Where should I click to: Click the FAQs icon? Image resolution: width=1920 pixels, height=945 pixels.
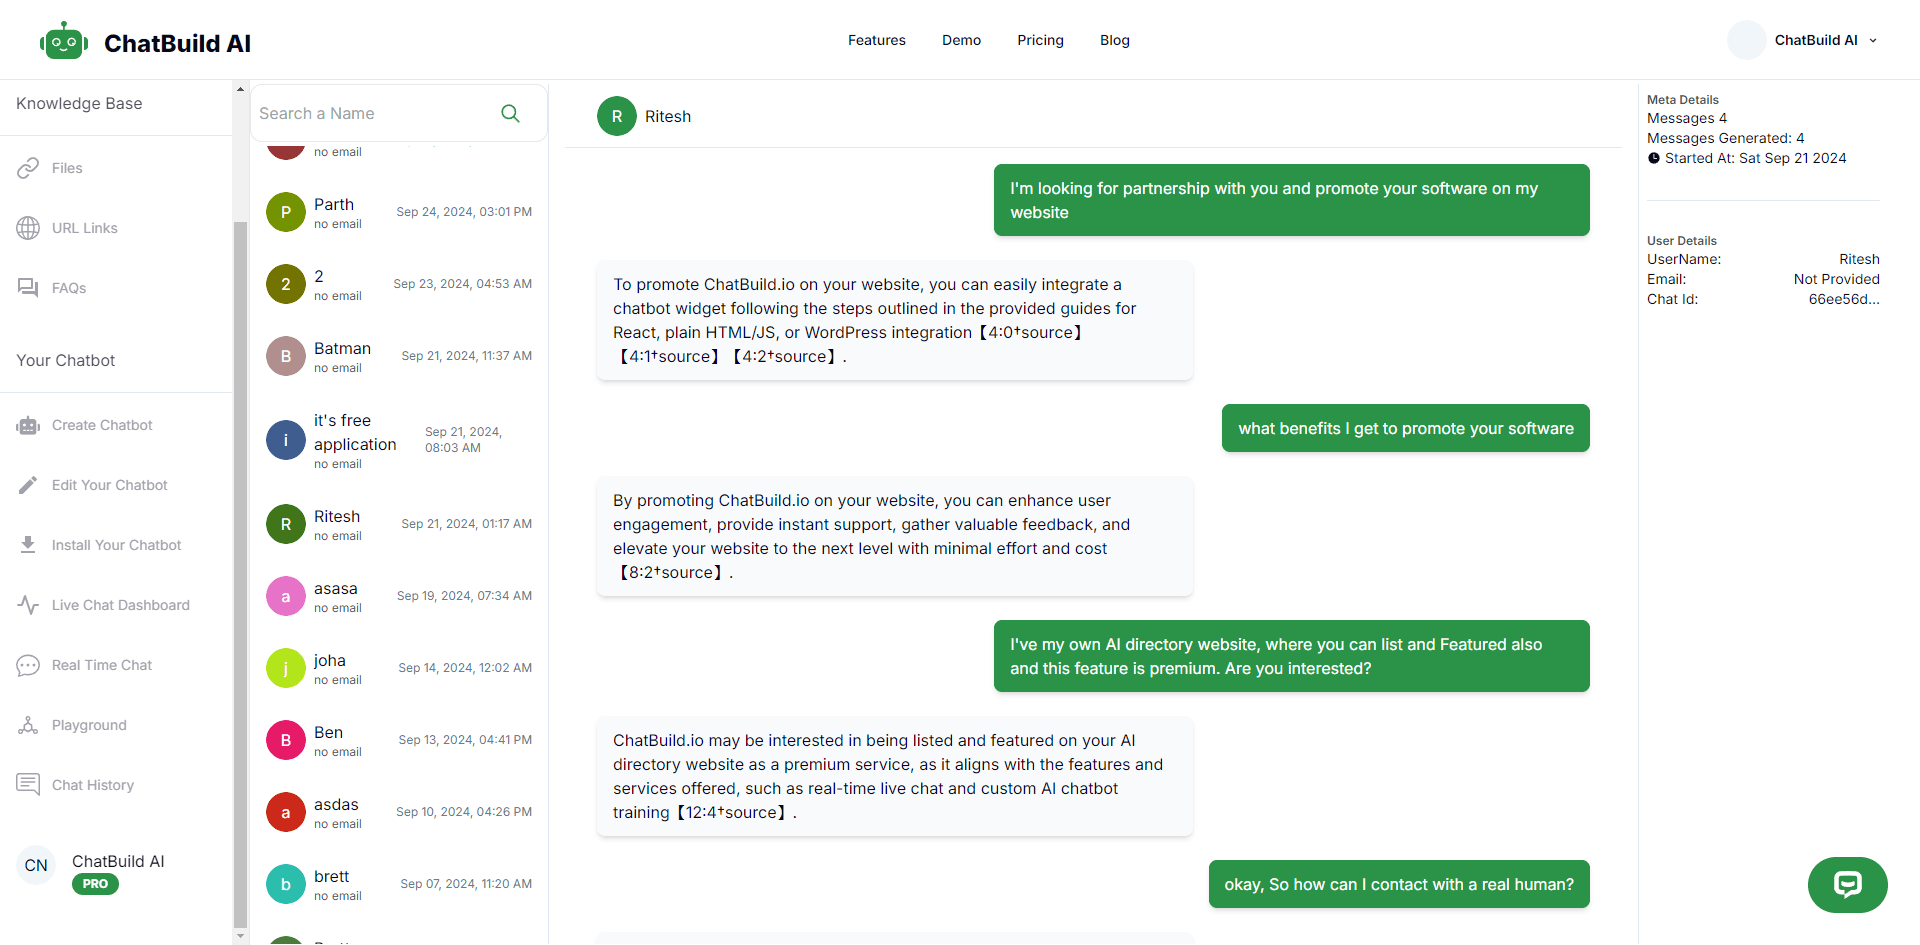pyautogui.click(x=29, y=288)
